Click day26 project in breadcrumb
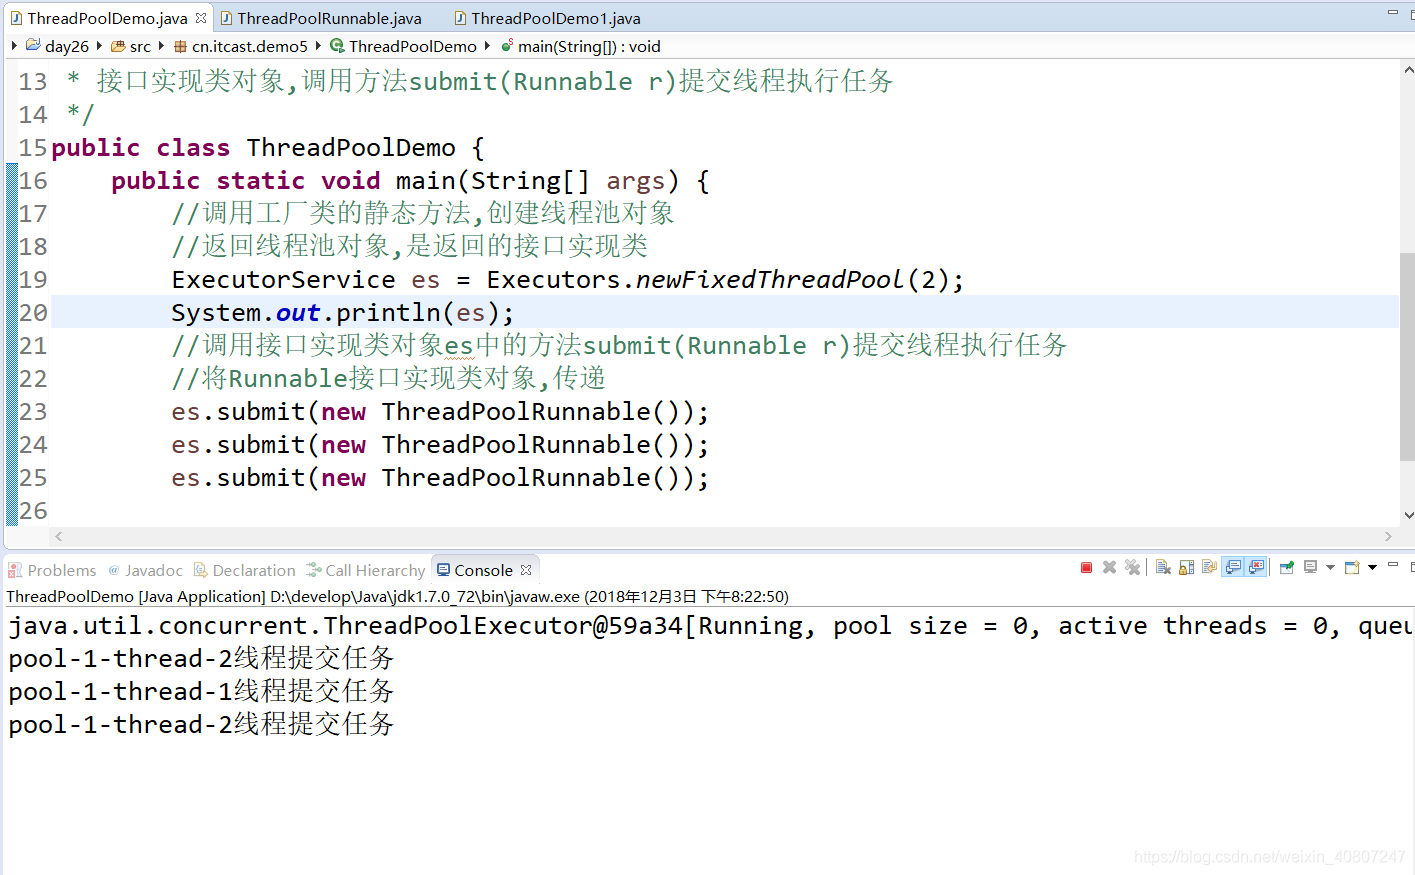Image resolution: width=1415 pixels, height=875 pixels. (67, 46)
